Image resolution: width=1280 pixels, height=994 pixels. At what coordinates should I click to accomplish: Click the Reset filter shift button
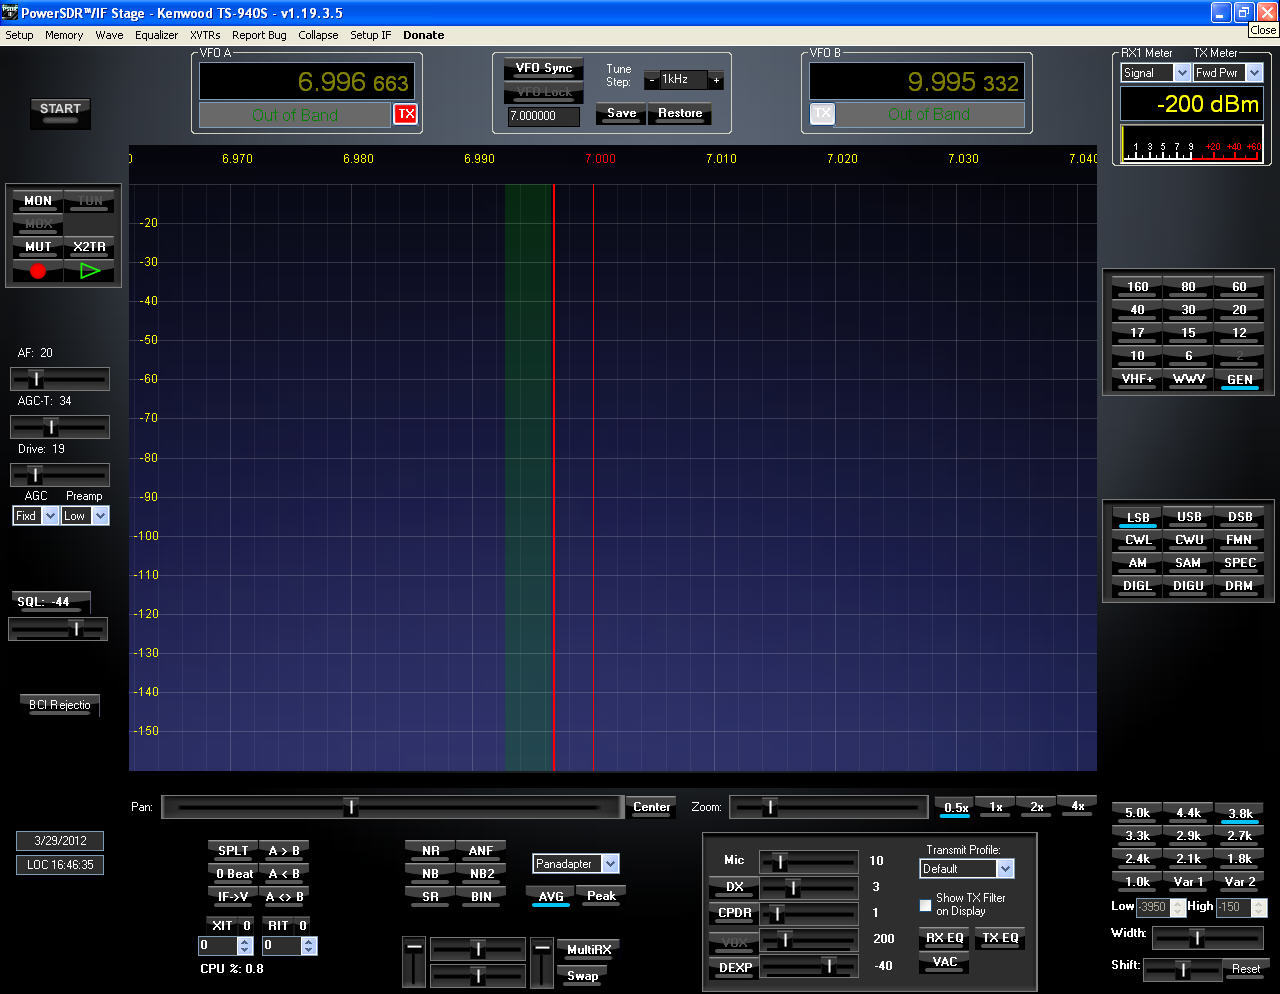pyautogui.click(x=1246, y=970)
